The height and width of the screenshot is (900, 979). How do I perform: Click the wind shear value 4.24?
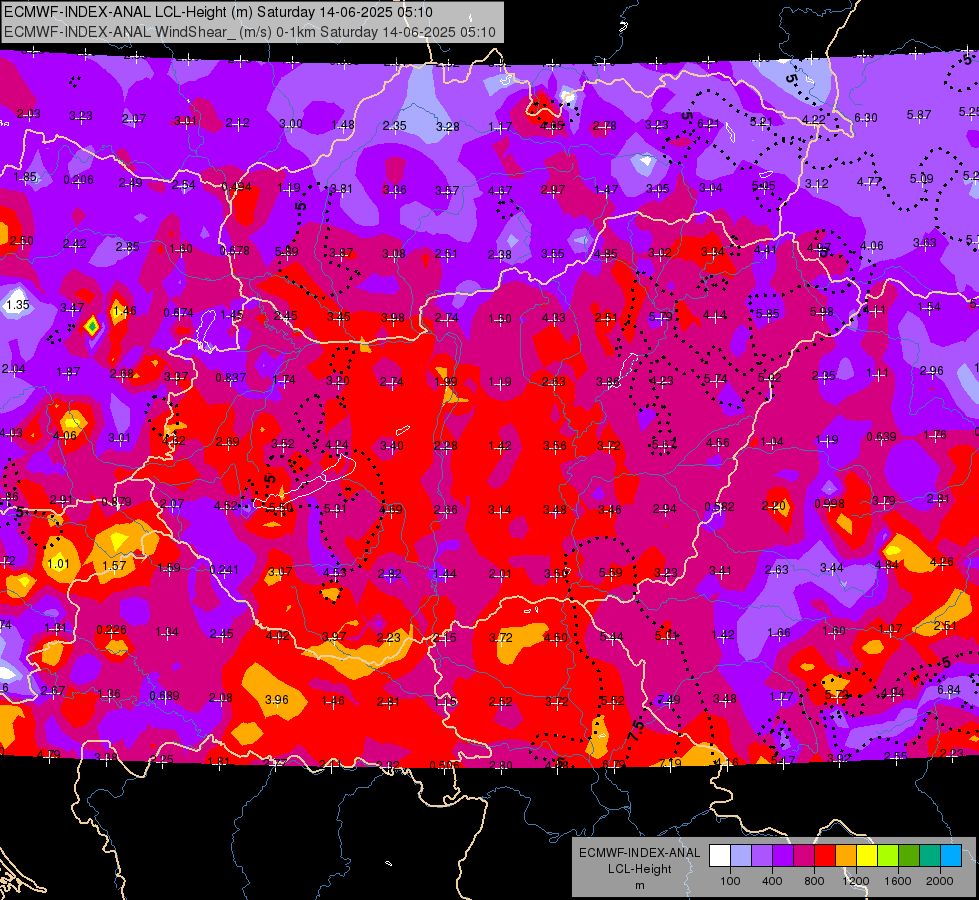337,445
